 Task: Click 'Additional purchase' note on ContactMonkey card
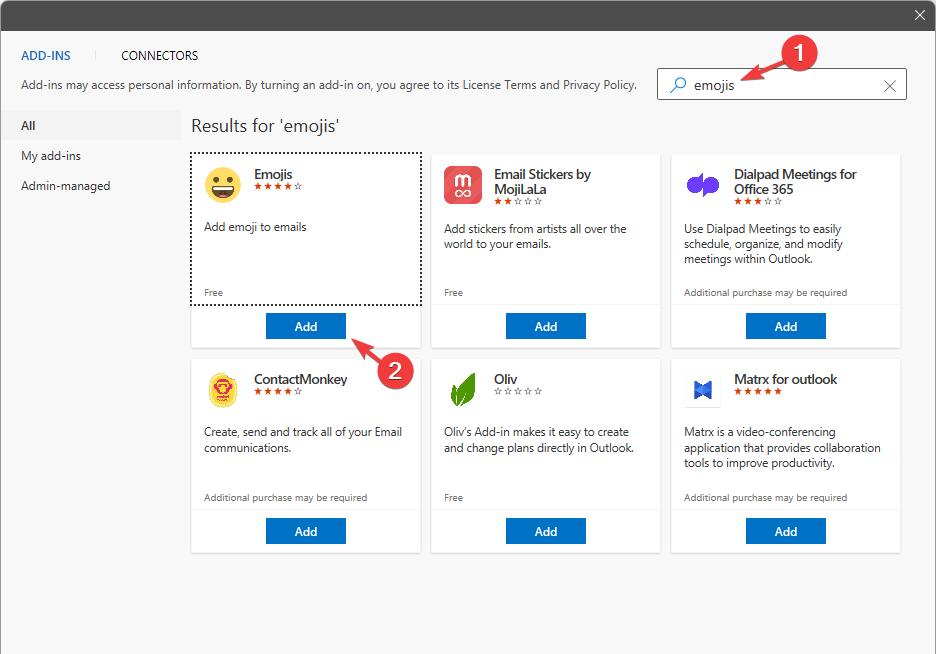click(285, 498)
